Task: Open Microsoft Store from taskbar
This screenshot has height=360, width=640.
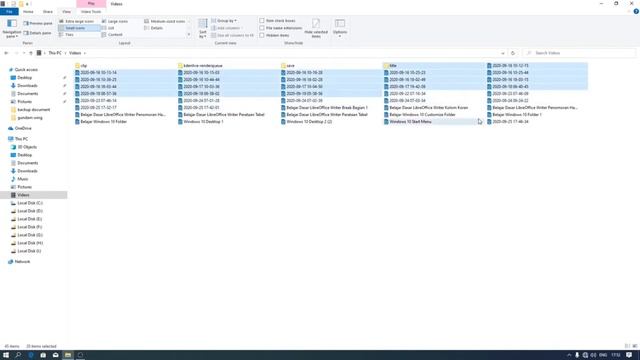Action: click(43, 355)
